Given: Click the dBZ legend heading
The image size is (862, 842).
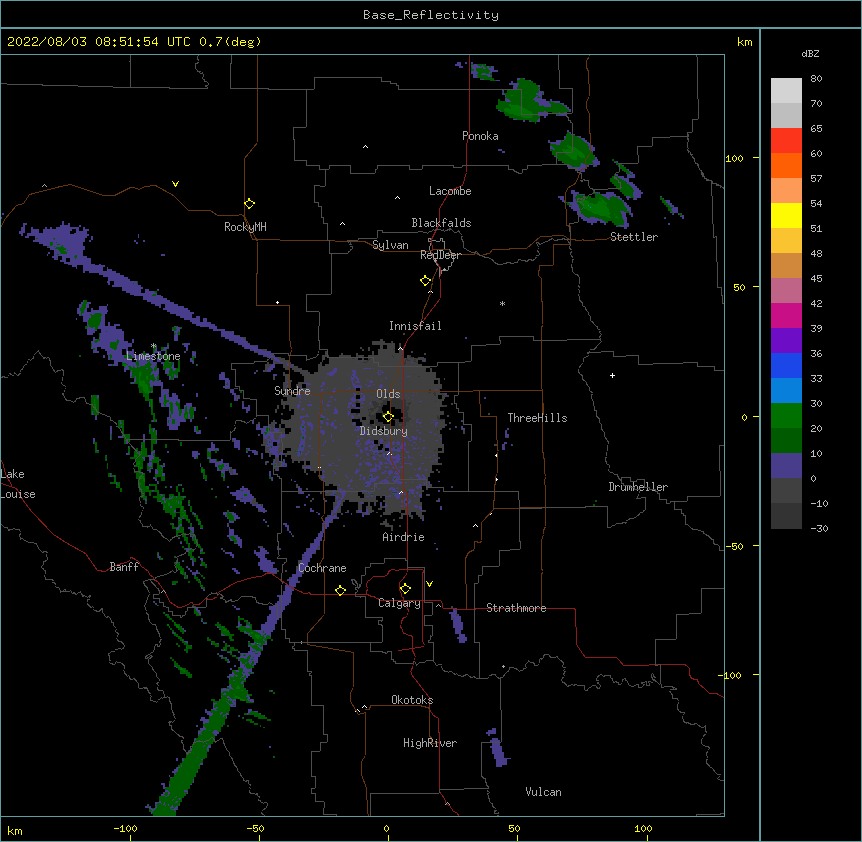Looking at the screenshot, I should tap(810, 53).
